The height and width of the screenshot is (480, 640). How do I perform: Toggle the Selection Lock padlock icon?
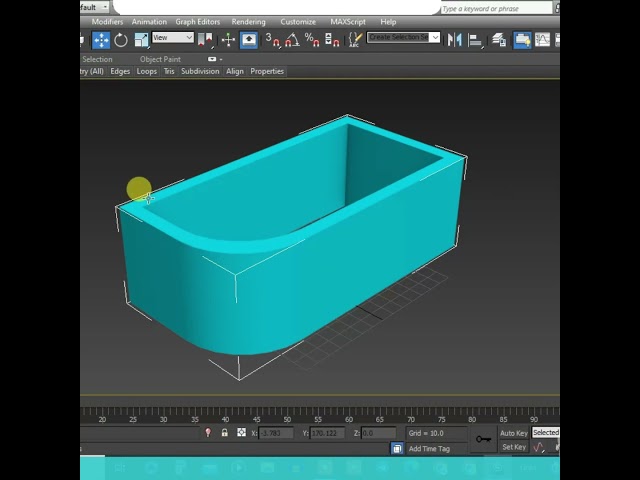[x=224, y=433]
